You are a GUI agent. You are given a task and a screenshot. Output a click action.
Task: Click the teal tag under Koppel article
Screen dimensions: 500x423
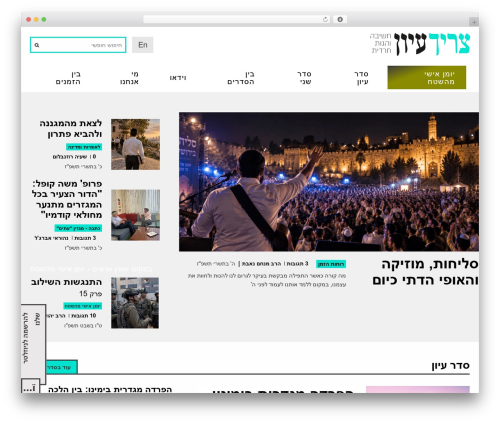[78, 228]
